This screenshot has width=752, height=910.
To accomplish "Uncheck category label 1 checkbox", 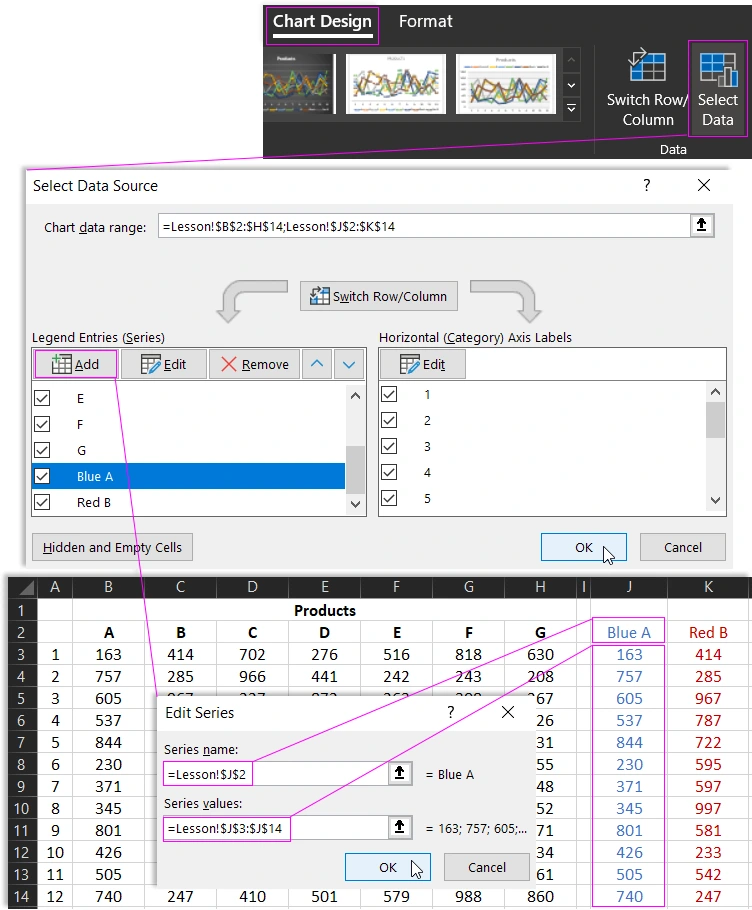I will (389, 395).
